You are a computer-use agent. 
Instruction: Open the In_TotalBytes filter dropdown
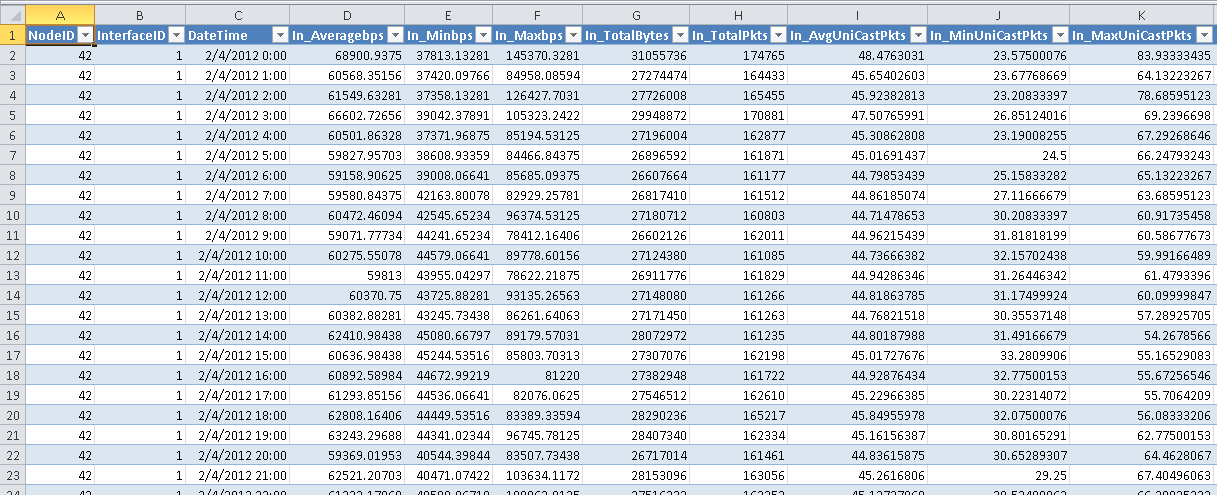pos(678,35)
